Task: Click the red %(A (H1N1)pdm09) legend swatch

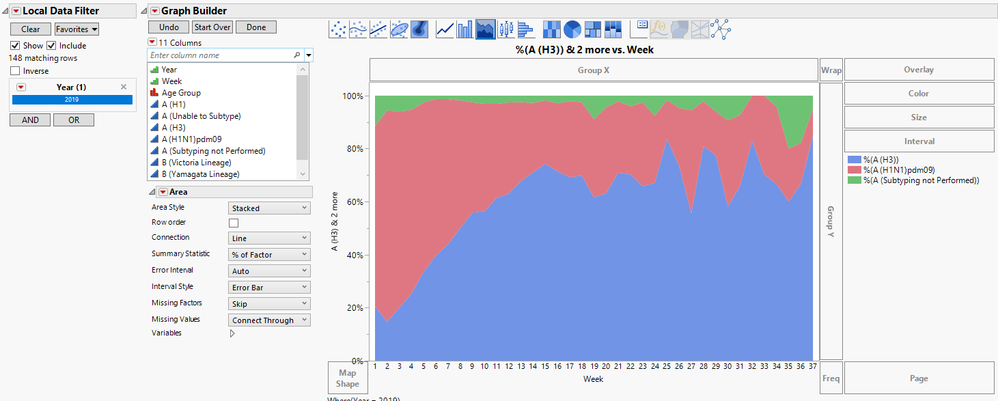Action: click(x=854, y=169)
